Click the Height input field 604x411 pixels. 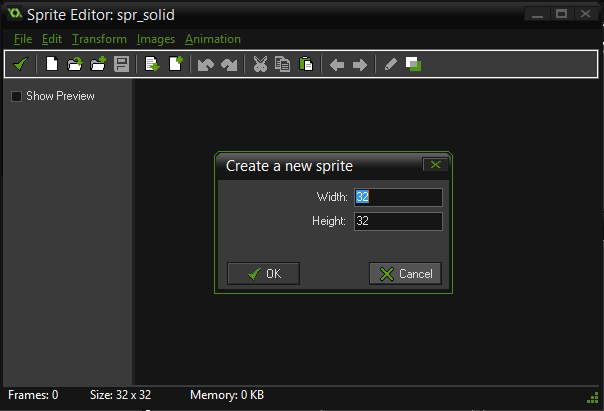tap(398, 221)
